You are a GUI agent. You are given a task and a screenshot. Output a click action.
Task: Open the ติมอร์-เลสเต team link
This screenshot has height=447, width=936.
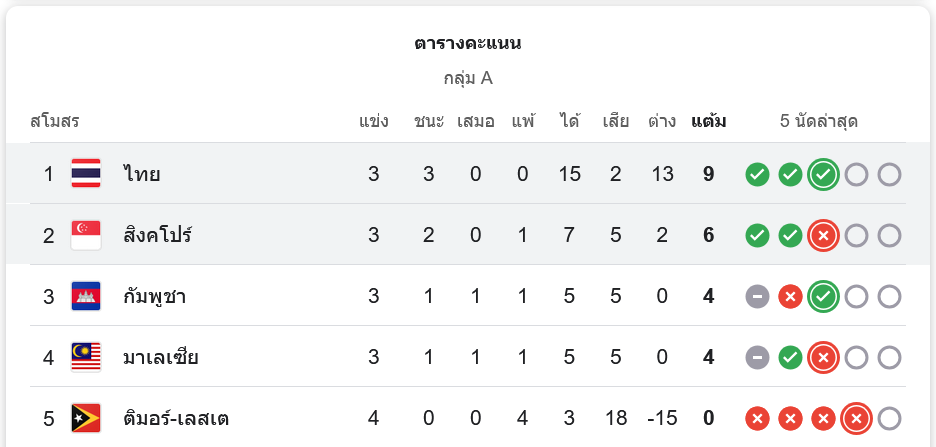(176, 418)
